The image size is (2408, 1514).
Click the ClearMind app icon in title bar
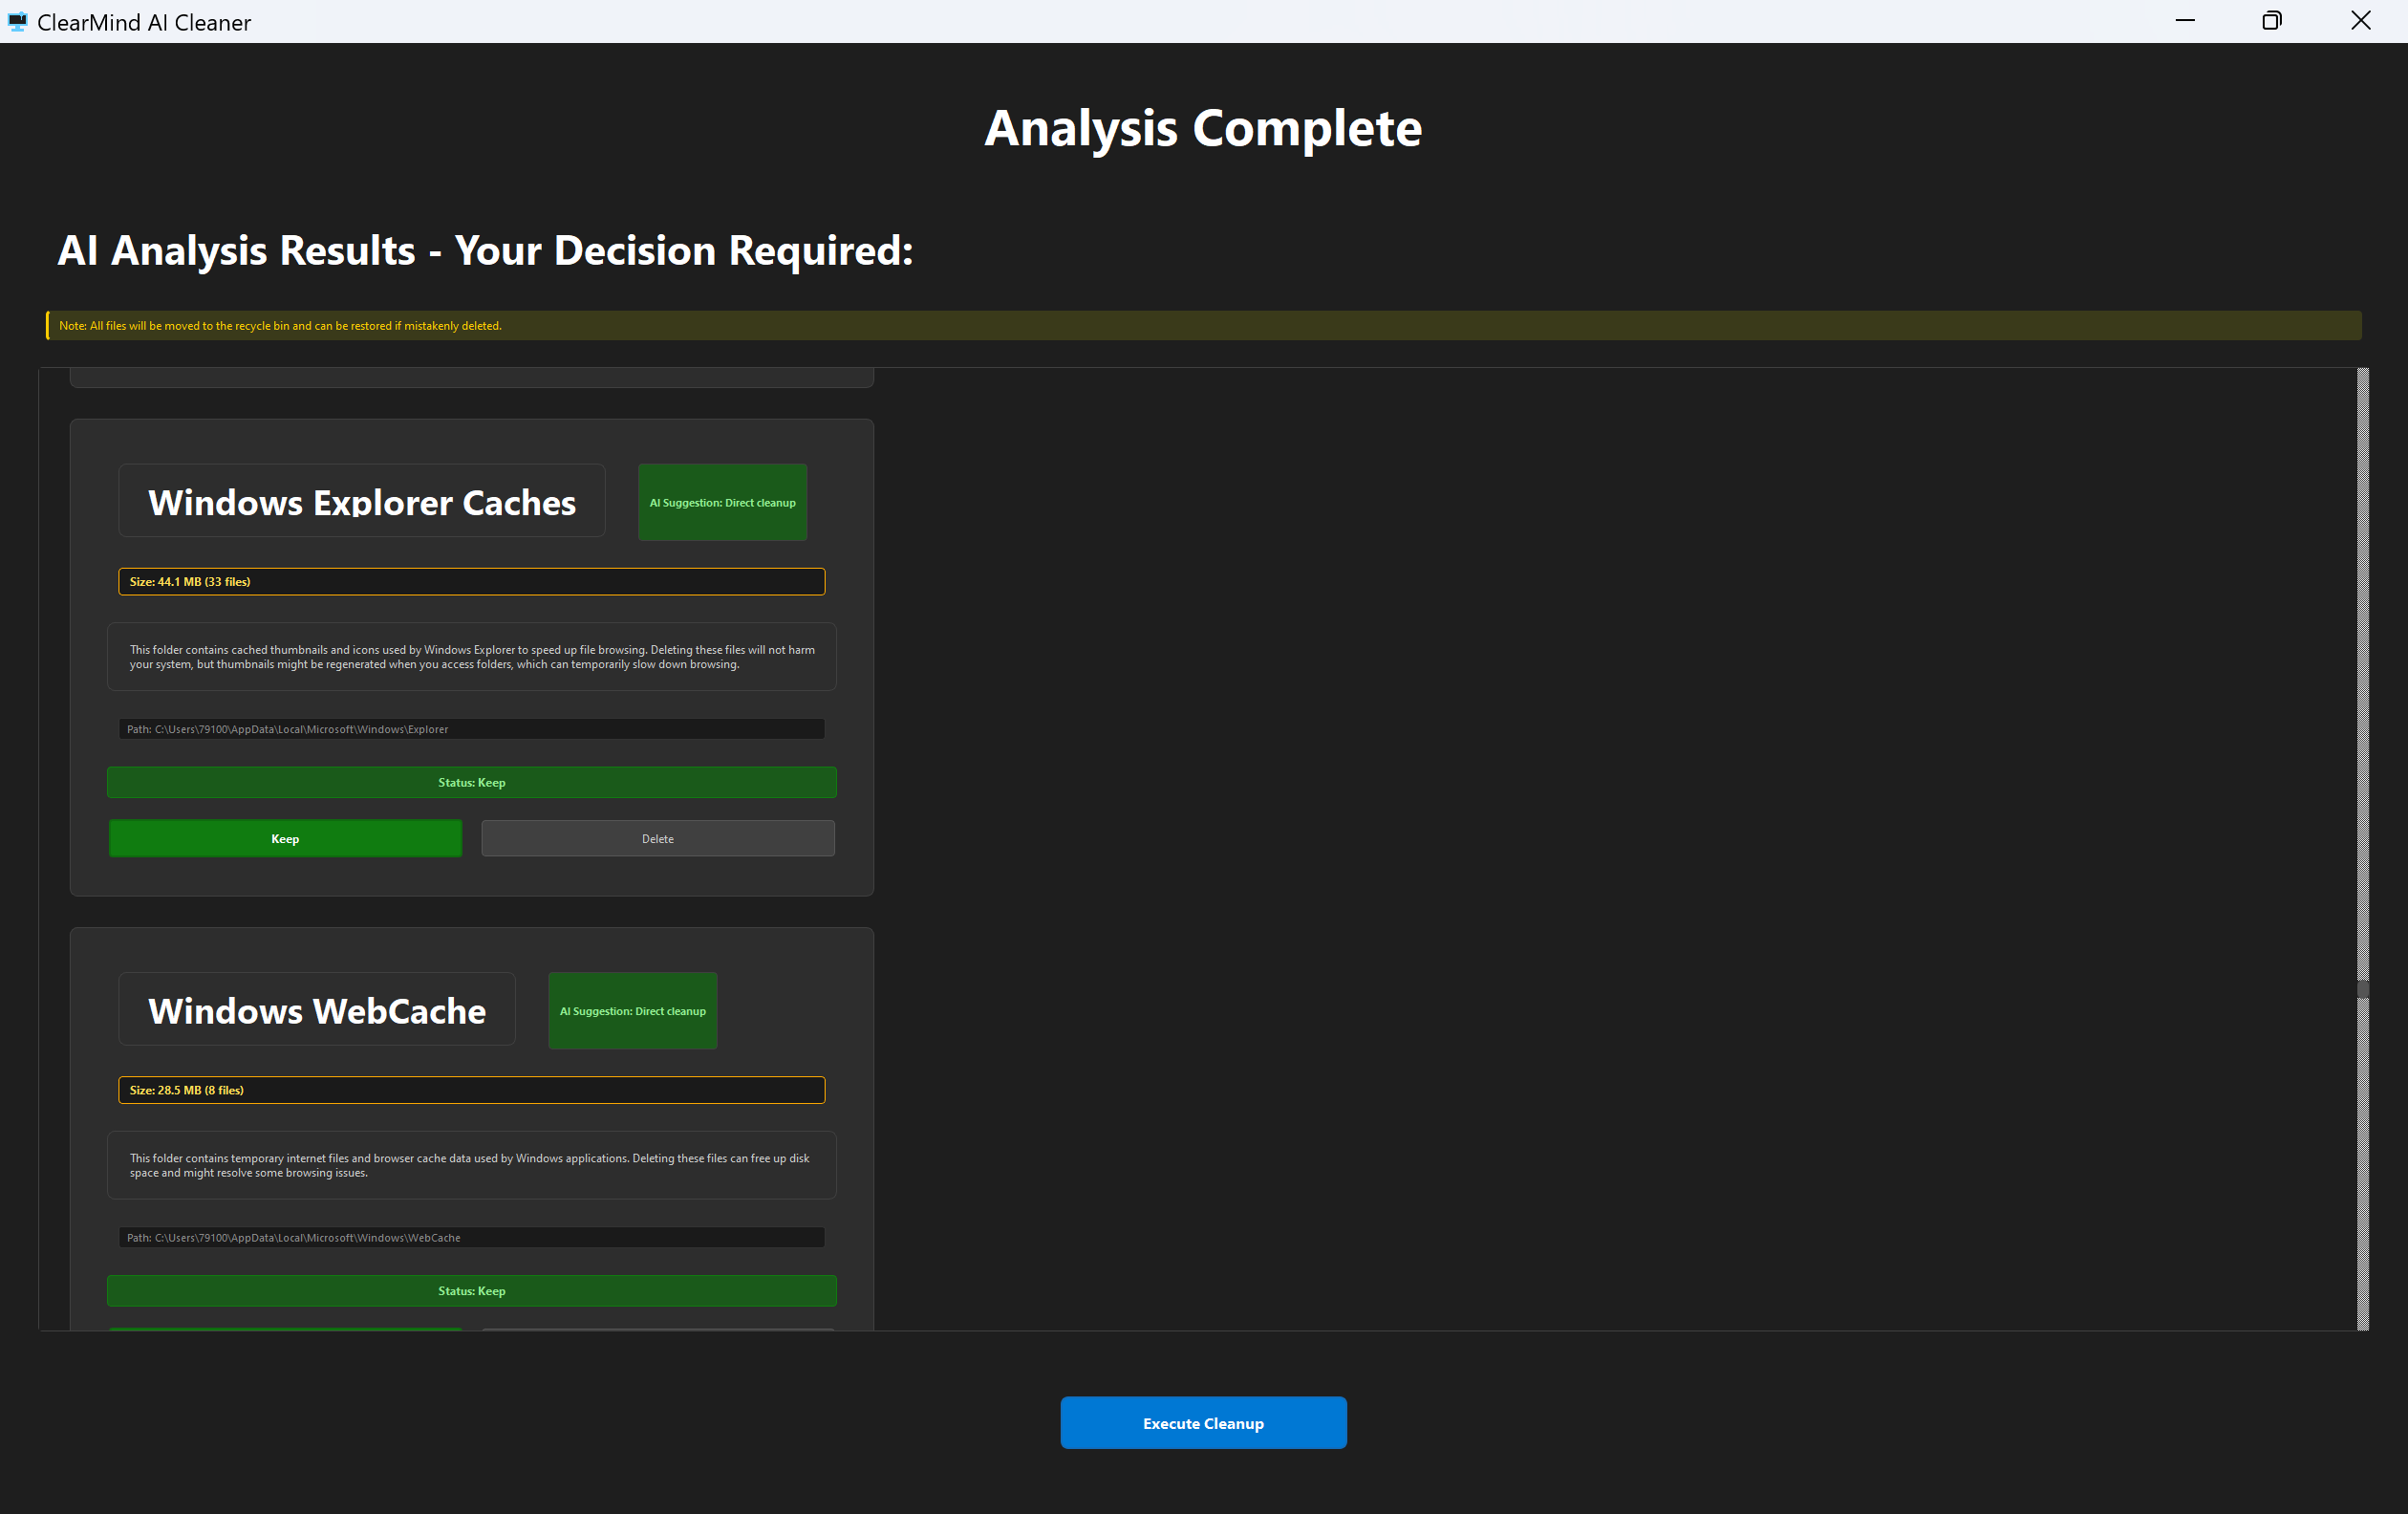[x=17, y=21]
